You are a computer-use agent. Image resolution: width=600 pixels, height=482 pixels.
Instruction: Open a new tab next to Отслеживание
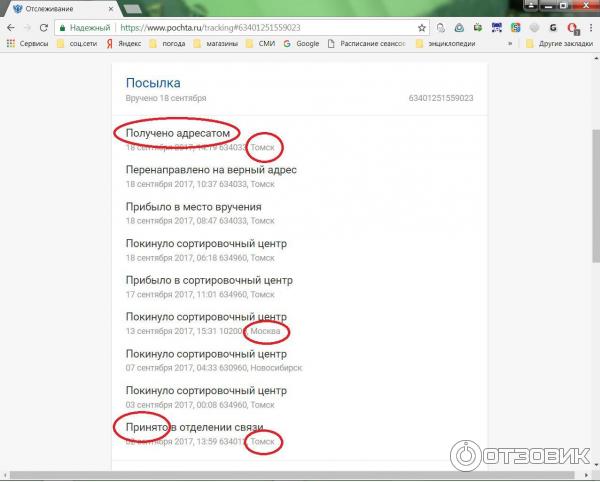(x=132, y=9)
